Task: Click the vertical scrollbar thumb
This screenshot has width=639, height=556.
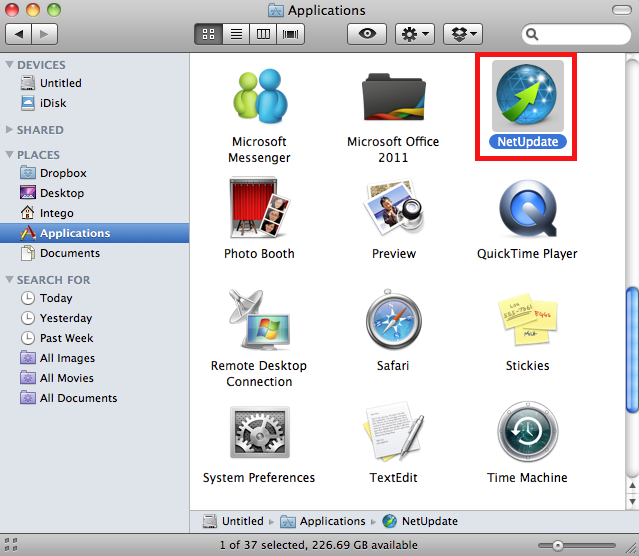Action: pyautogui.click(x=632, y=350)
